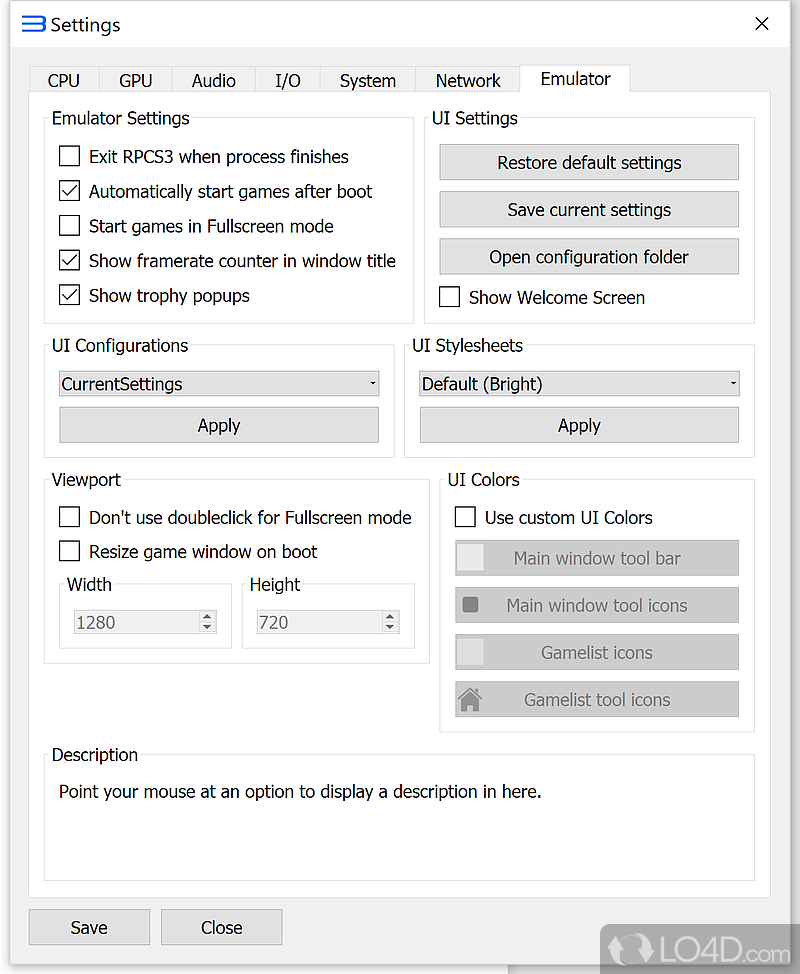Go to the I/O tab
The height and width of the screenshot is (974, 800).
288,80
